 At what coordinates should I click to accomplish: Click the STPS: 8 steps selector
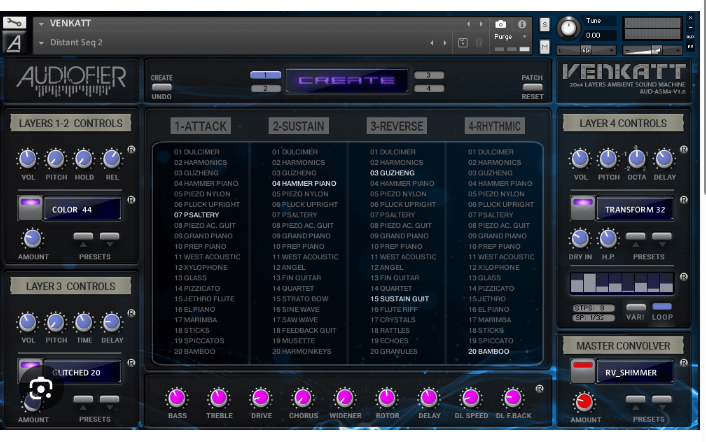click(593, 308)
